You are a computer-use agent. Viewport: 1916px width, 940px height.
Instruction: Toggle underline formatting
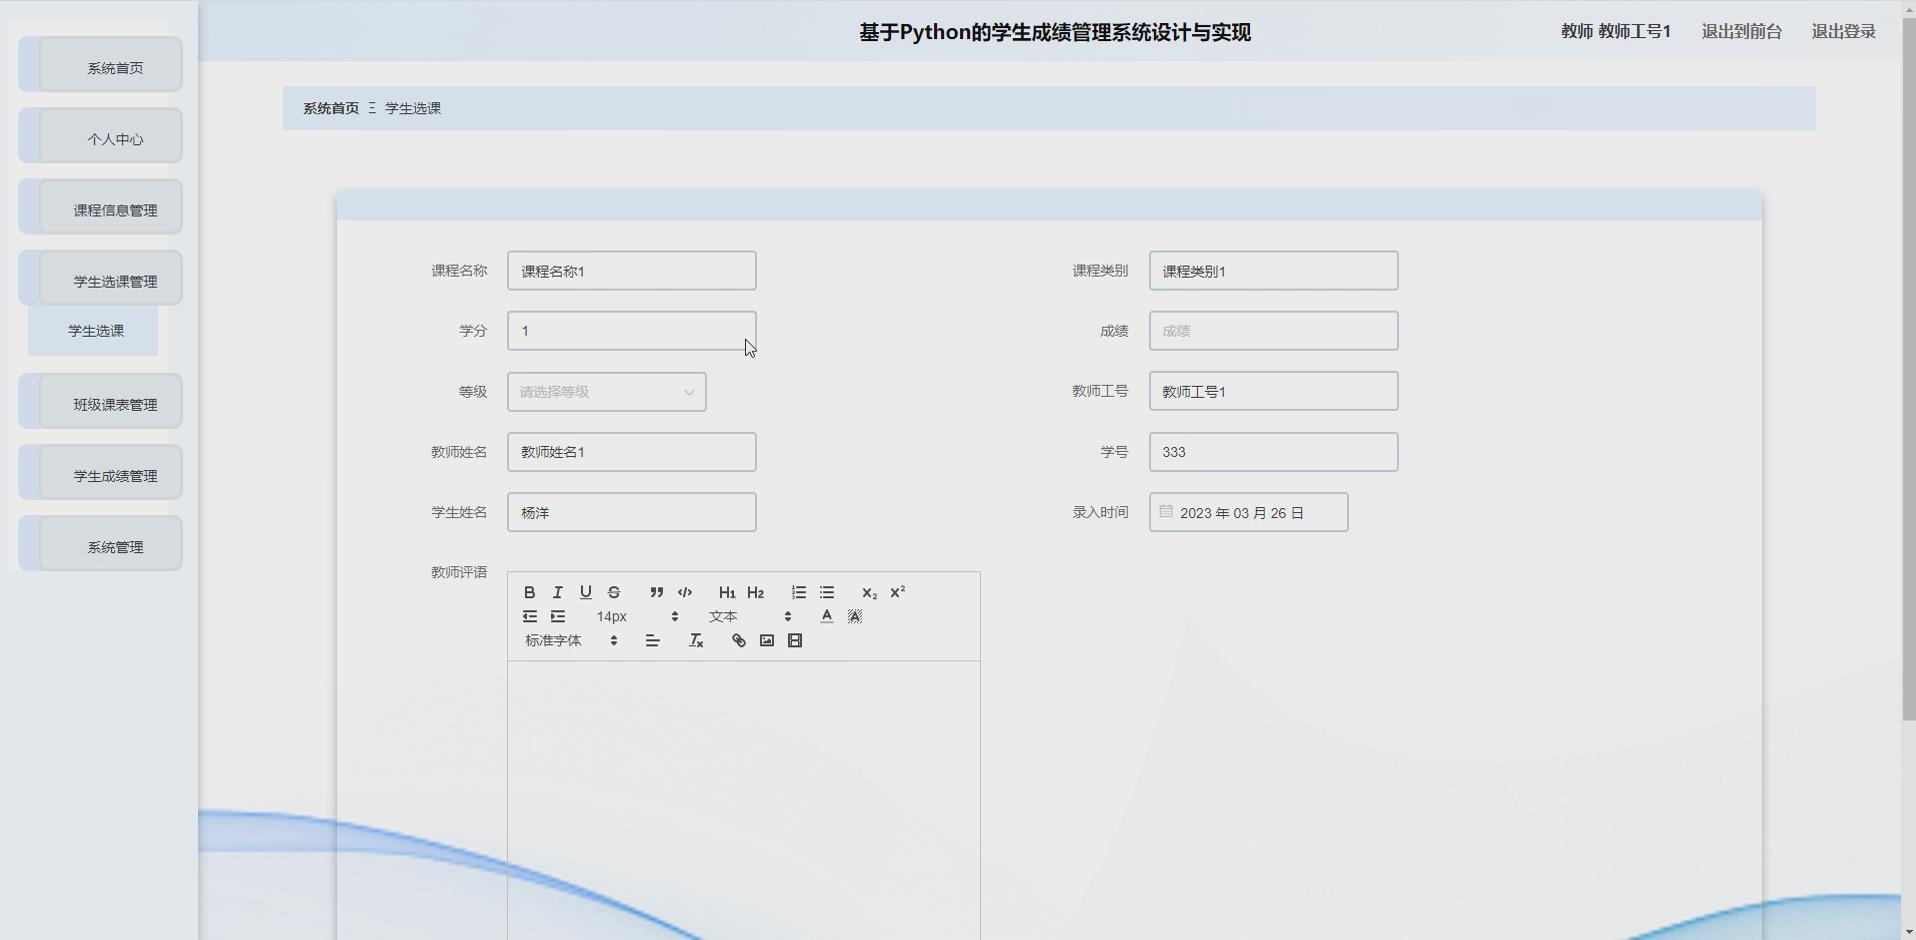coord(585,592)
